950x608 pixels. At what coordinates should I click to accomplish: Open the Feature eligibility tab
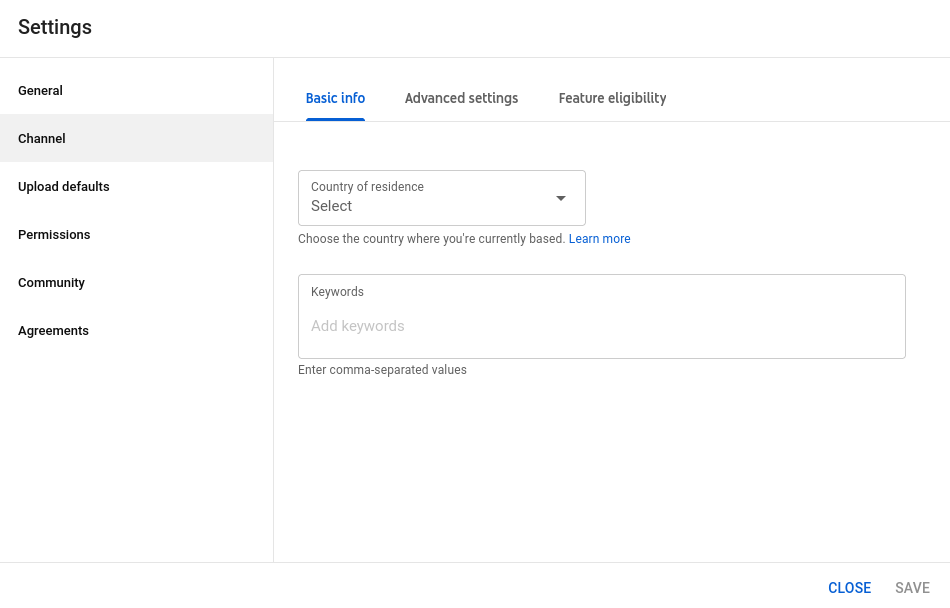click(x=612, y=98)
